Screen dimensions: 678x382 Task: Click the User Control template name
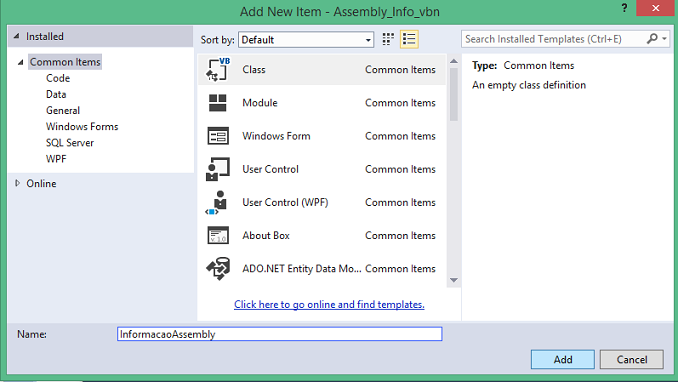point(270,169)
